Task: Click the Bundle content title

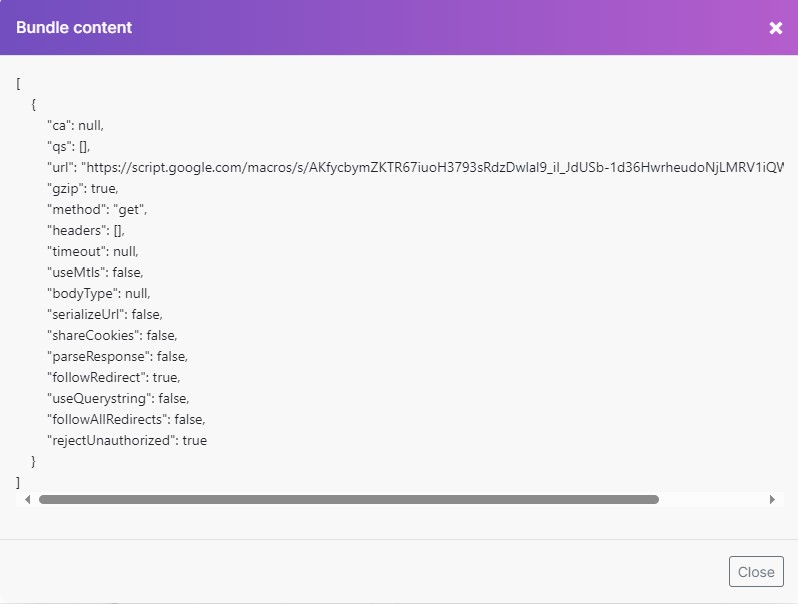Action: pyautogui.click(x=74, y=28)
